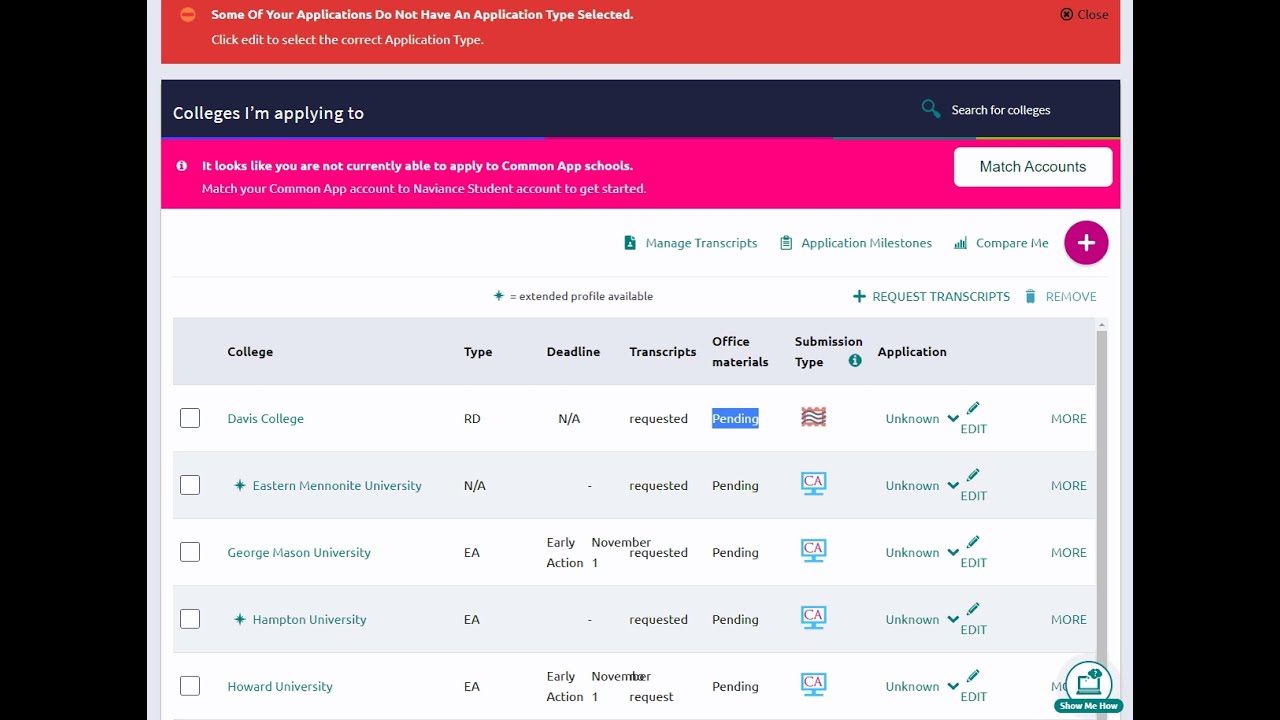Click the table scrollbar
Viewport: 1280px width, 720px height.
(1102, 500)
